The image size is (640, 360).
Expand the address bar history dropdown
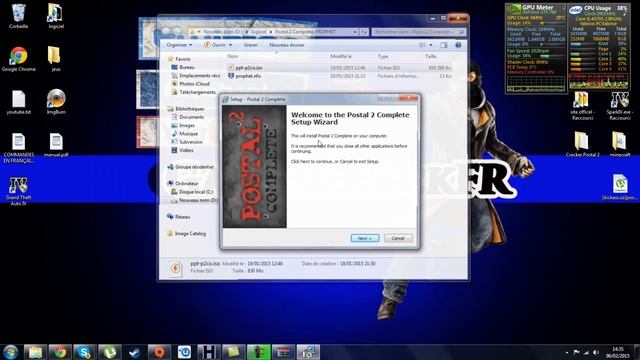(x=355, y=32)
